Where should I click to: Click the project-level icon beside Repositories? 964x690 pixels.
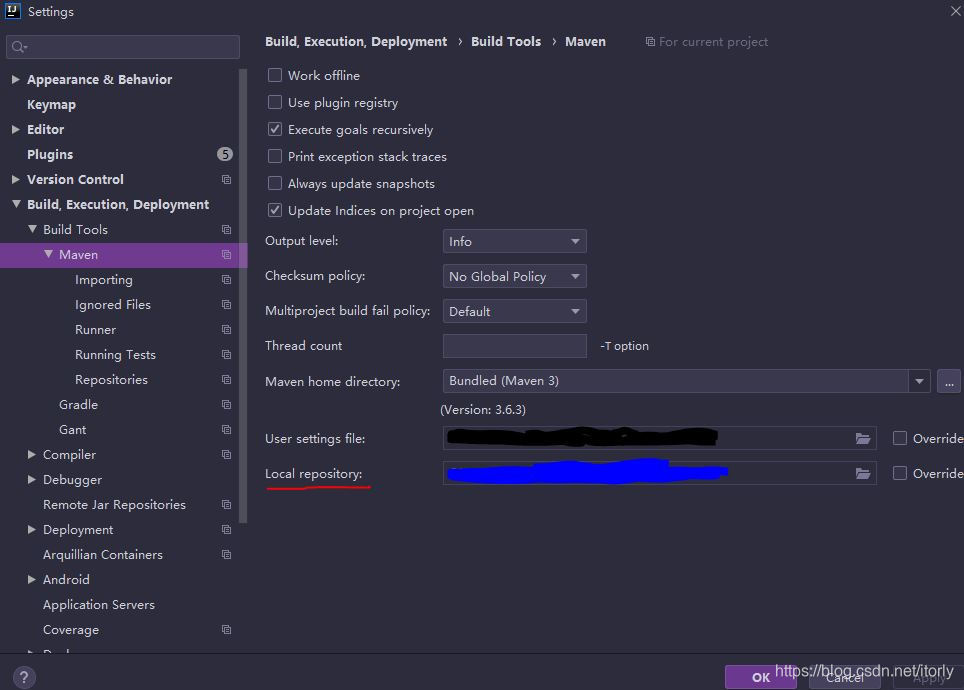pyautogui.click(x=226, y=379)
